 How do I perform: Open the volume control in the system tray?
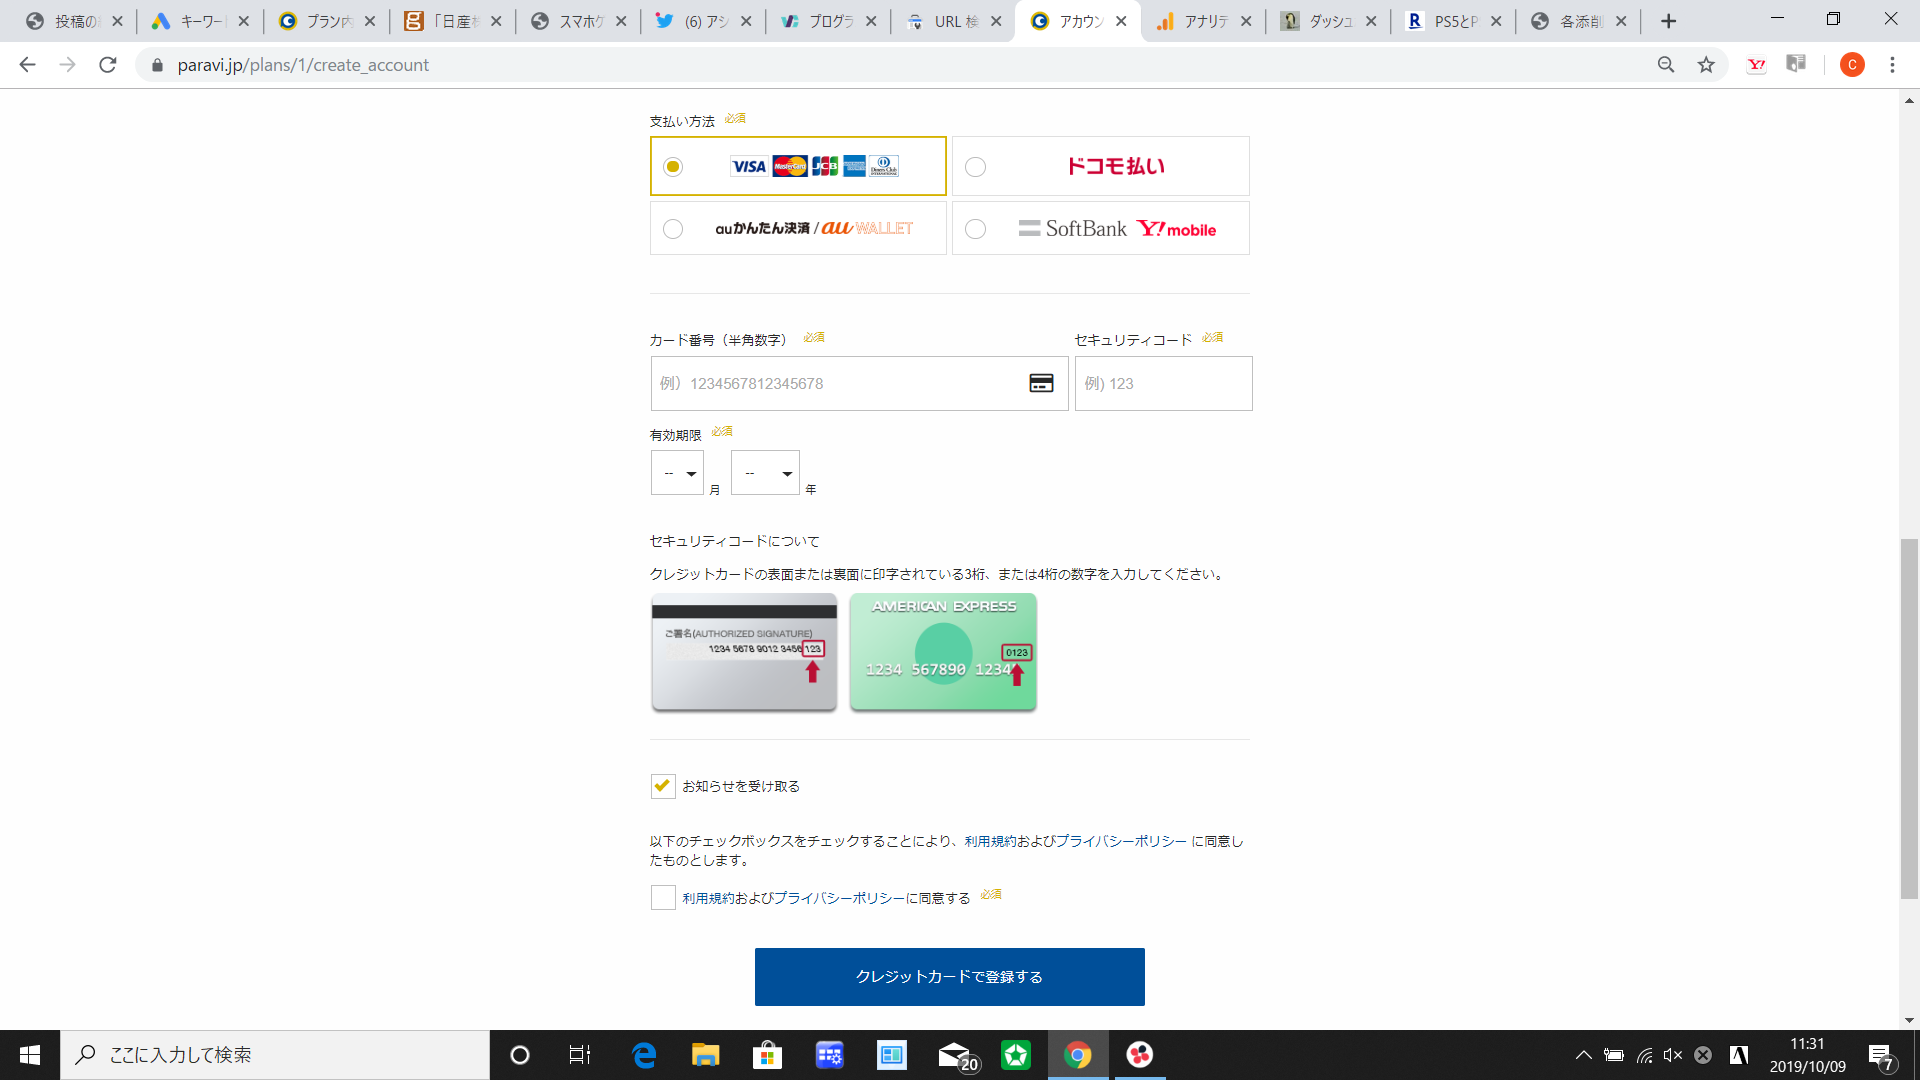point(1673,1055)
